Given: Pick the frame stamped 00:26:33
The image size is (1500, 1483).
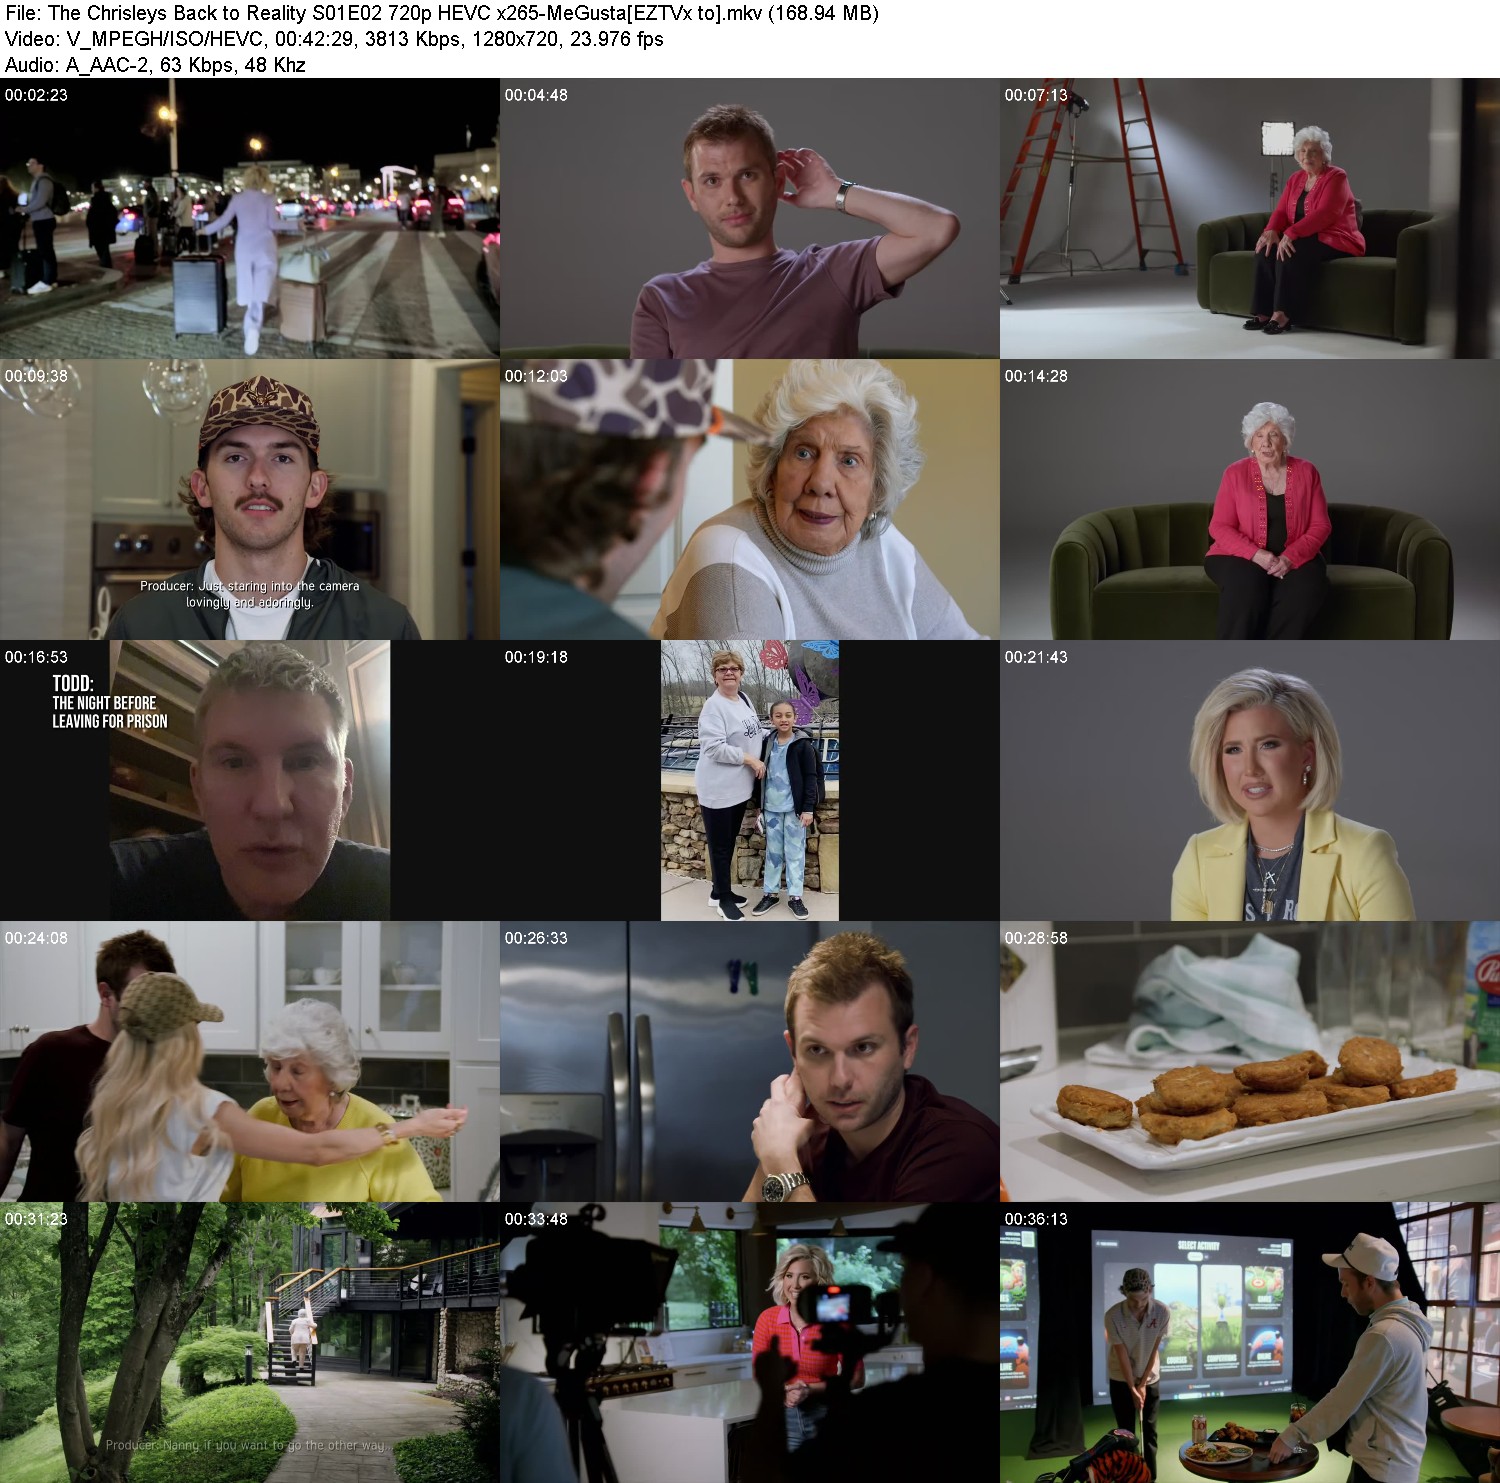Looking at the screenshot, I should point(749,1061).
